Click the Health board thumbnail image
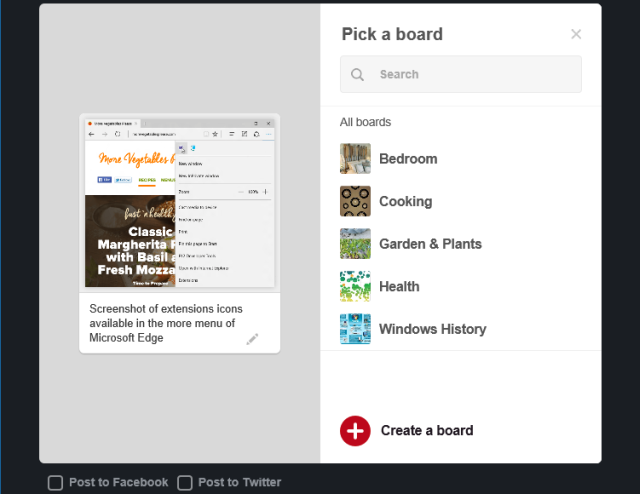 (x=355, y=286)
